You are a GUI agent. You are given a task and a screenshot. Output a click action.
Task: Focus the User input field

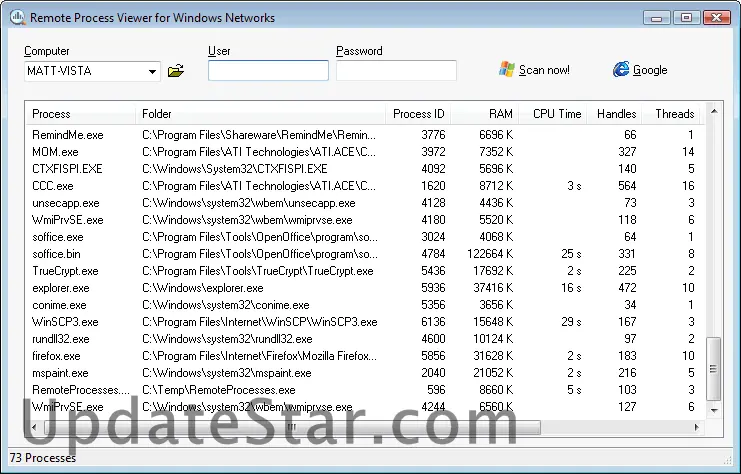coord(268,70)
